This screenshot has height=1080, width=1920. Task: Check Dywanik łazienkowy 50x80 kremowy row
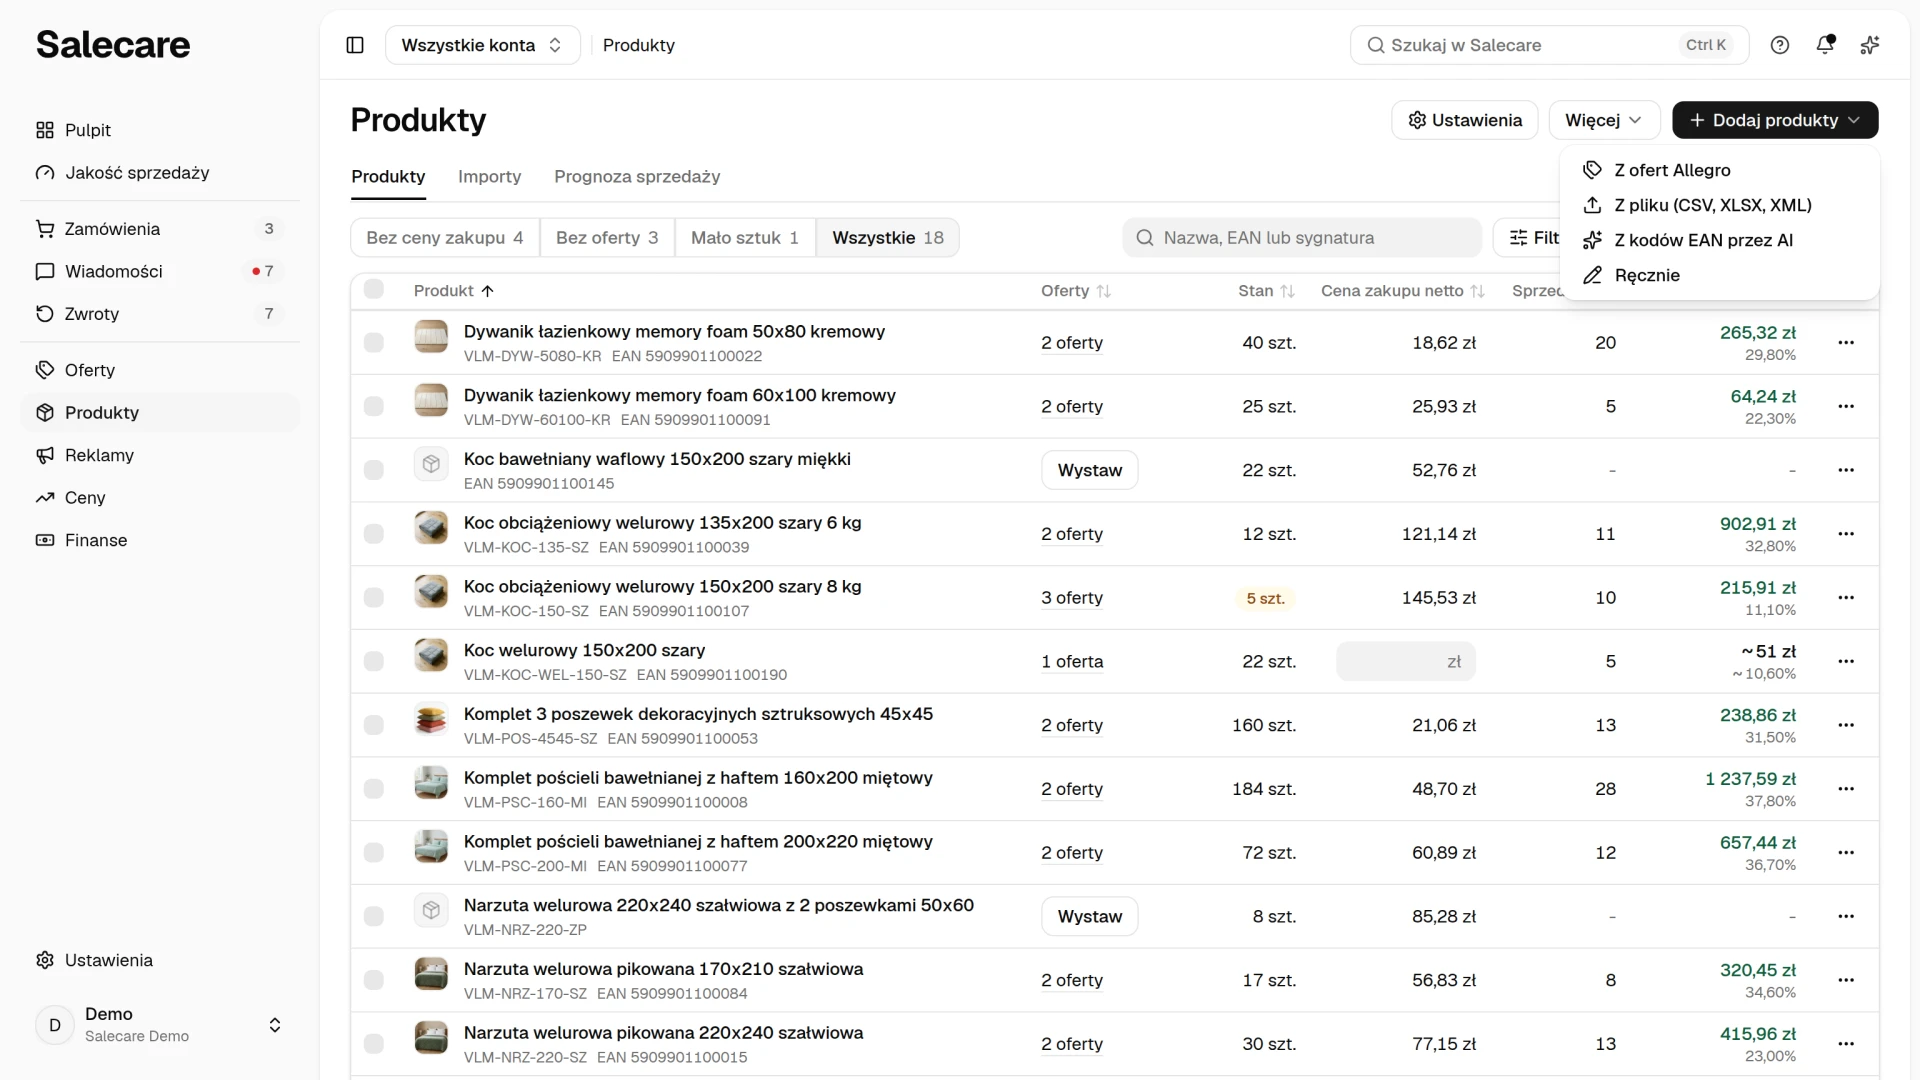[374, 343]
